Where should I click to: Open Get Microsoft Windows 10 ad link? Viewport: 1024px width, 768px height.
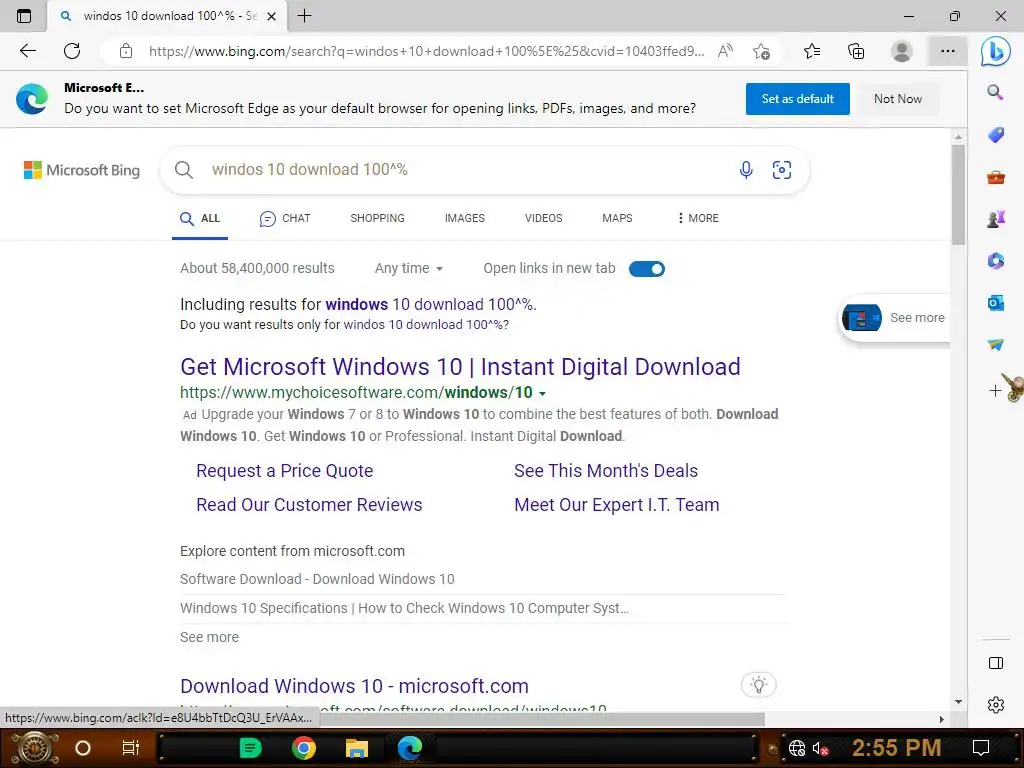click(x=460, y=367)
